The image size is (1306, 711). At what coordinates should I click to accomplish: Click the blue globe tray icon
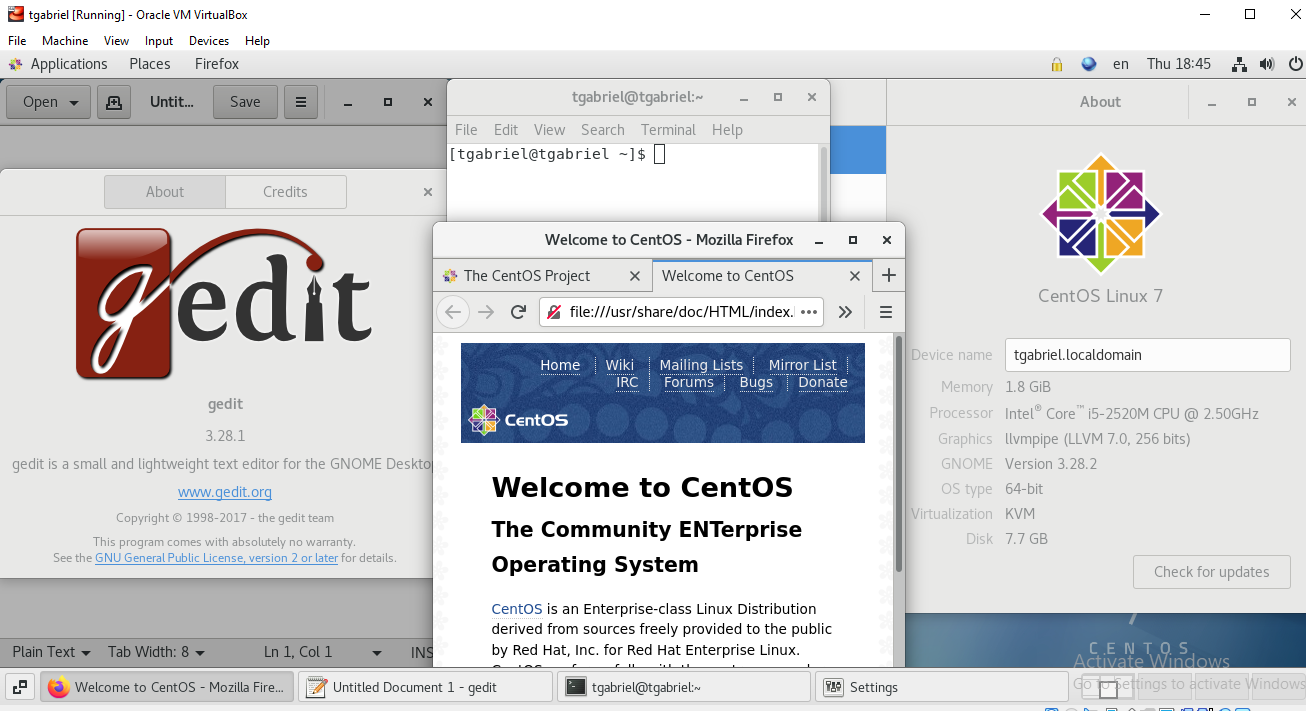point(1089,64)
